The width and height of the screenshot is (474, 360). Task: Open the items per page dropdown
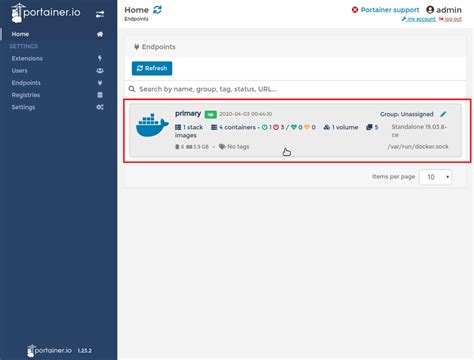[x=435, y=177]
